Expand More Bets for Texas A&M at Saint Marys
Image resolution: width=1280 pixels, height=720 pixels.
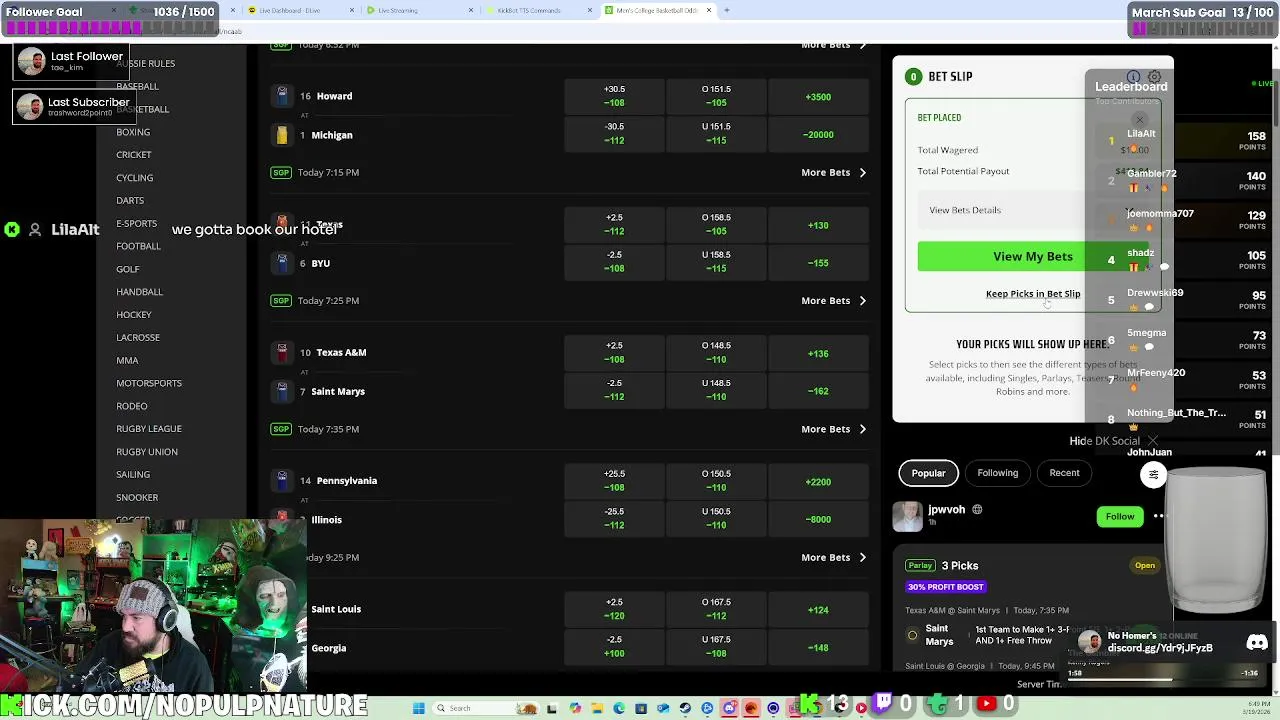pos(834,429)
